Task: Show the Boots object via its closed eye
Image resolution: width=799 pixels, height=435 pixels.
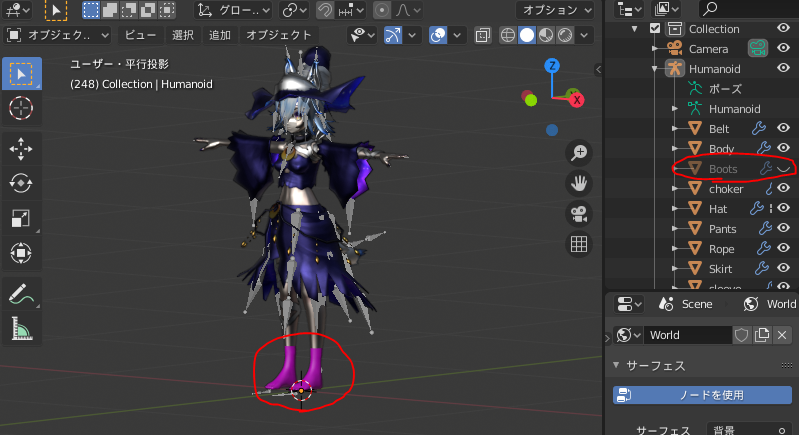Action: 784,169
